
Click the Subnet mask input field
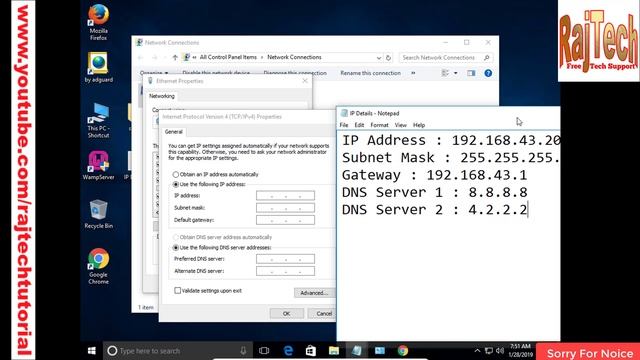coord(285,208)
